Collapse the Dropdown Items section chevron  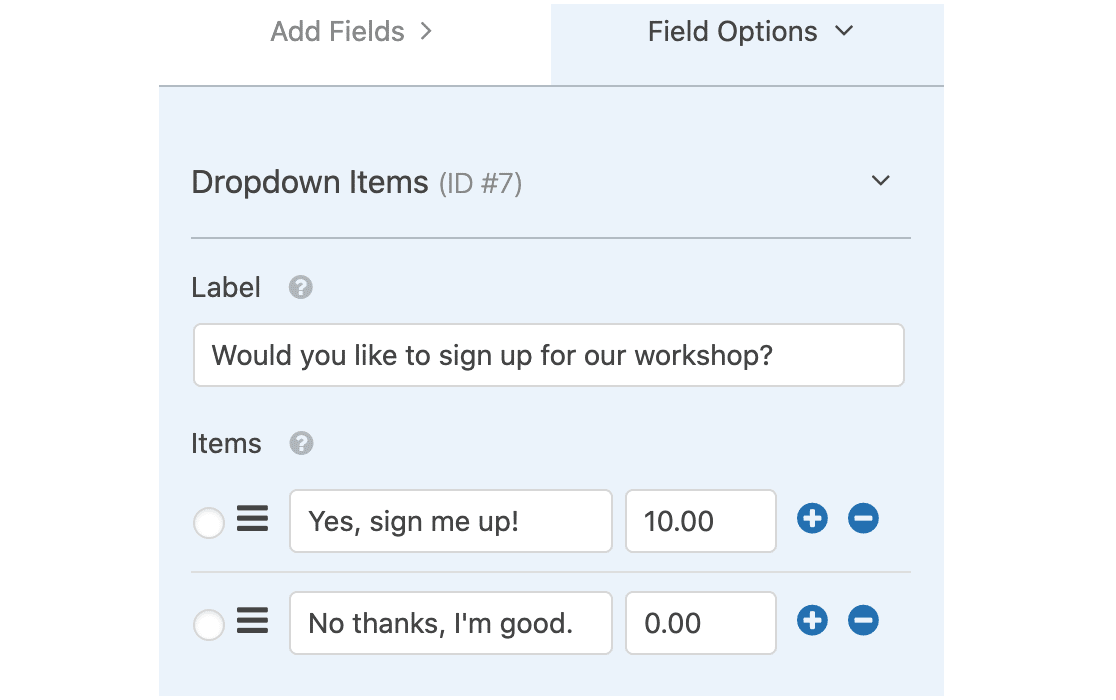tap(880, 181)
